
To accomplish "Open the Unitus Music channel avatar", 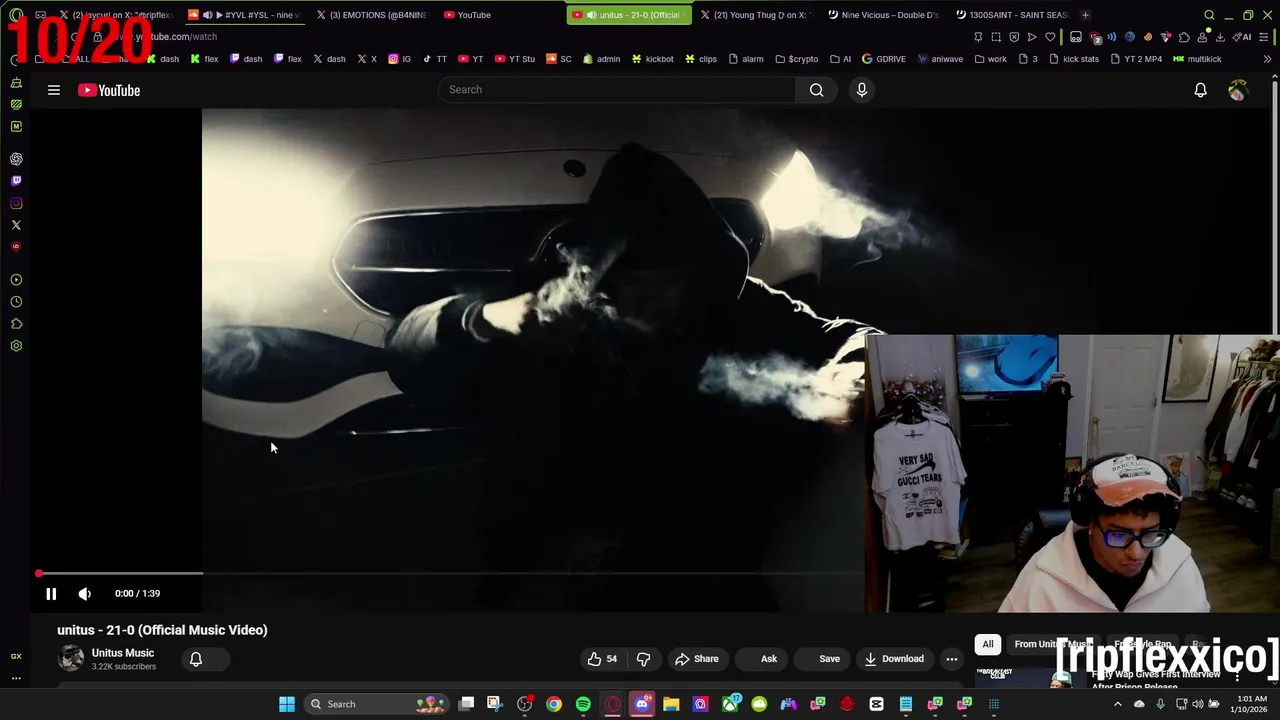I will tap(71, 658).
